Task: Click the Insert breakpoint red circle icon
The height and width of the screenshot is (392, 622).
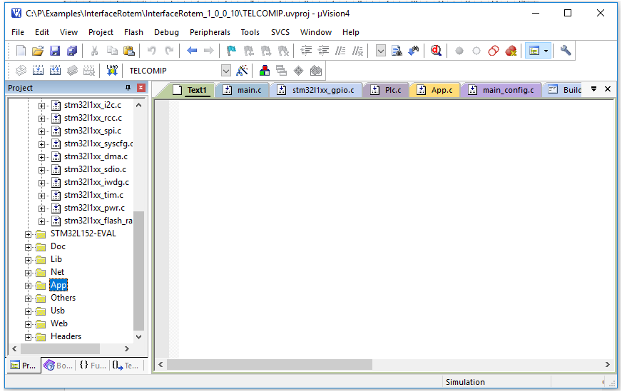Action: point(459,51)
